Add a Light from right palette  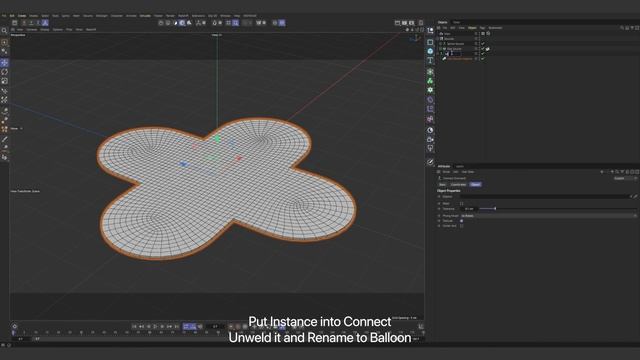click(430, 148)
